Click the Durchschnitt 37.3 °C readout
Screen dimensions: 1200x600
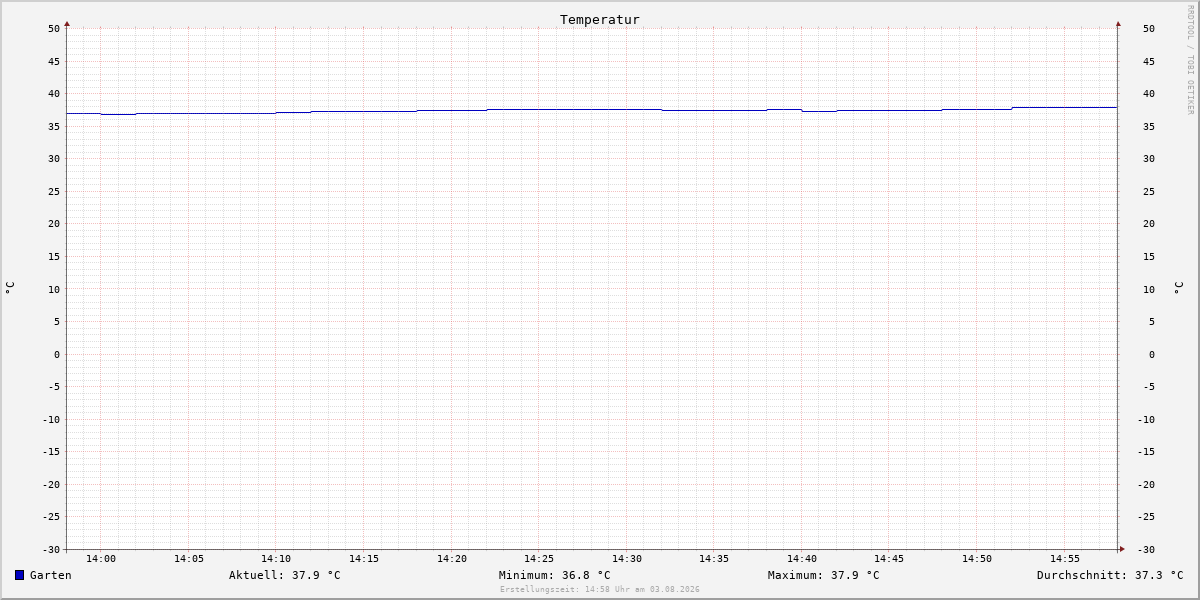pos(1110,575)
